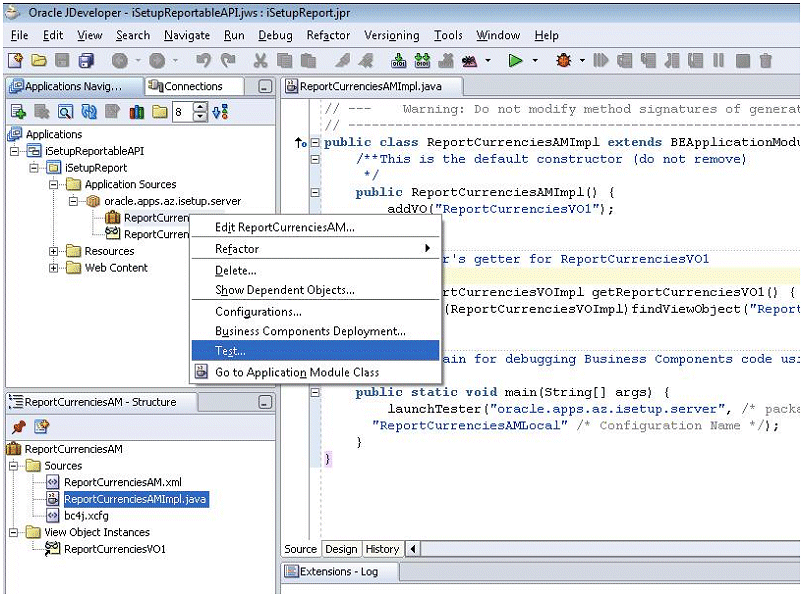Switch to the History editor tab
Screen dimensions: 806x599
(x=382, y=549)
